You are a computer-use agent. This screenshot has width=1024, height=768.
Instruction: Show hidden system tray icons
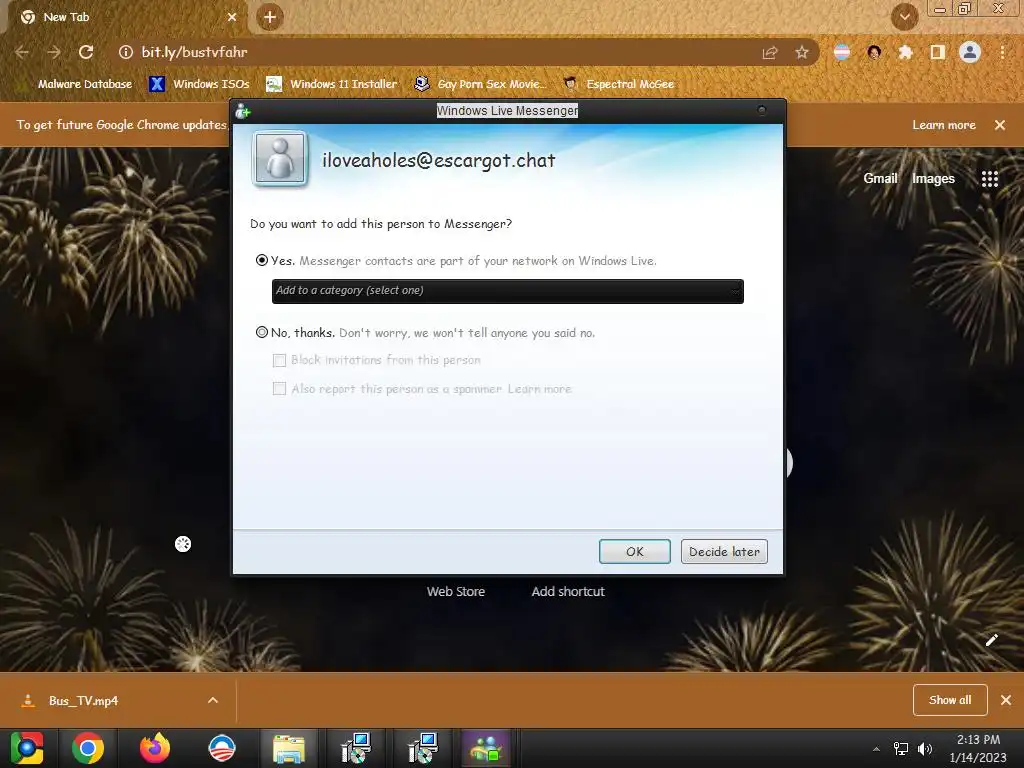[x=876, y=749]
